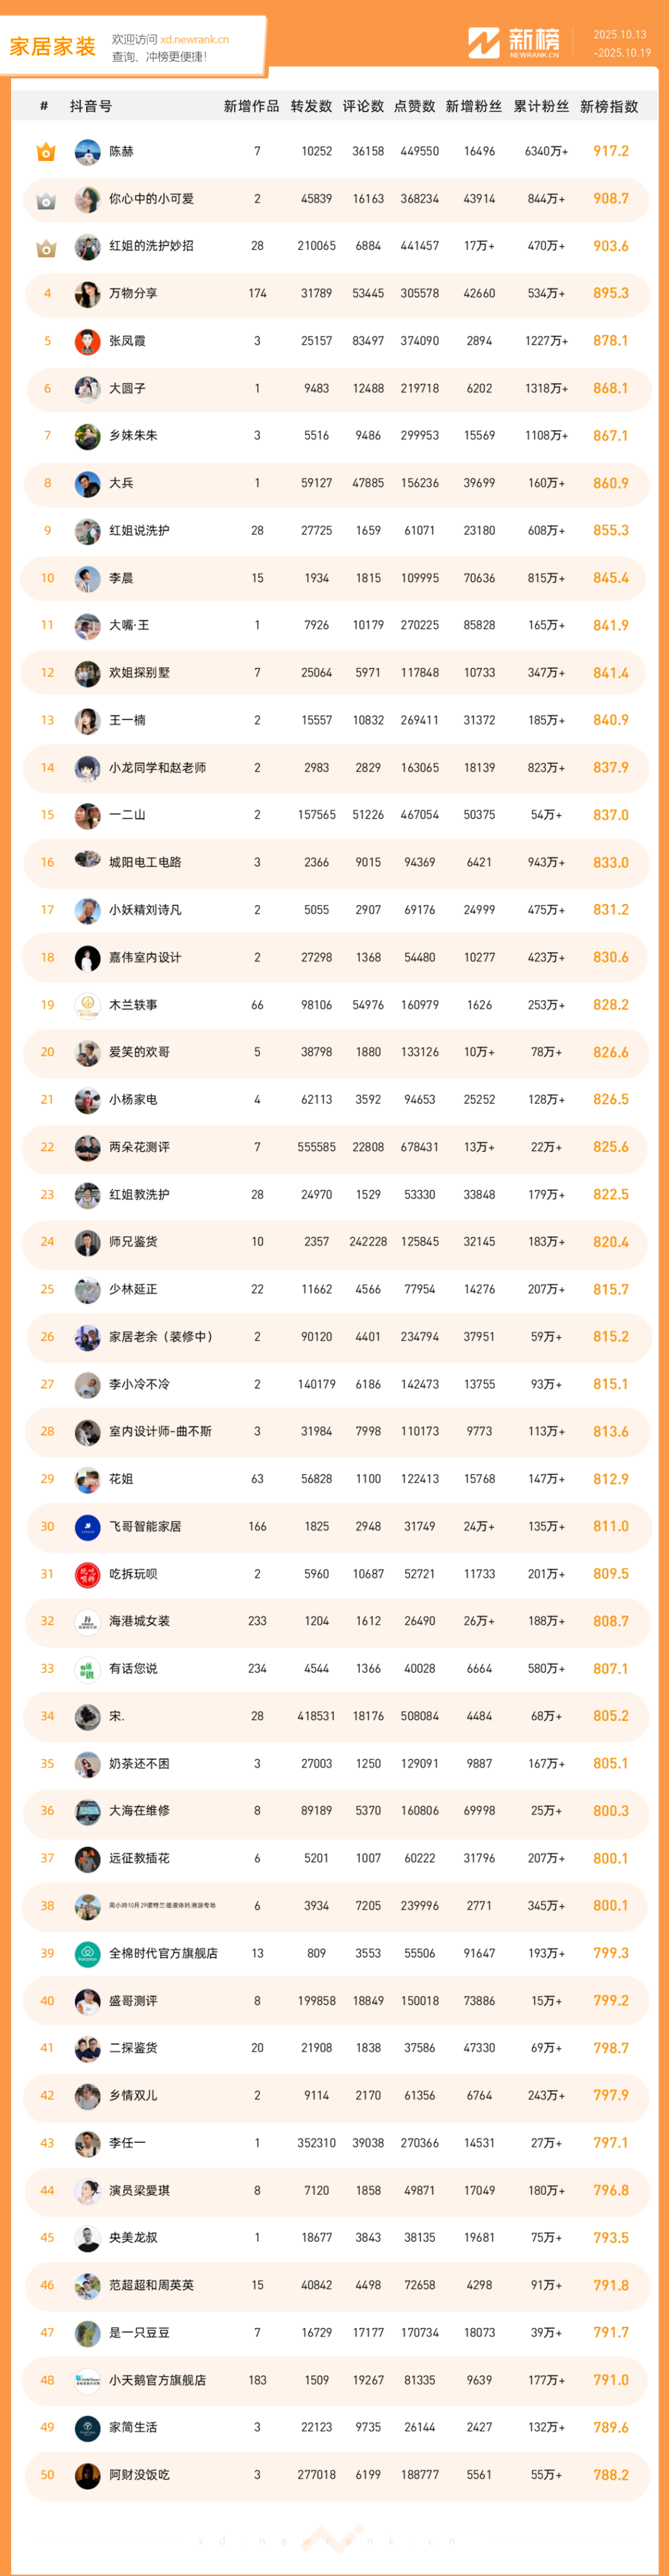Click the avatar of 阿财没饭吃
This screenshot has width=669, height=2576.
point(87,2475)
